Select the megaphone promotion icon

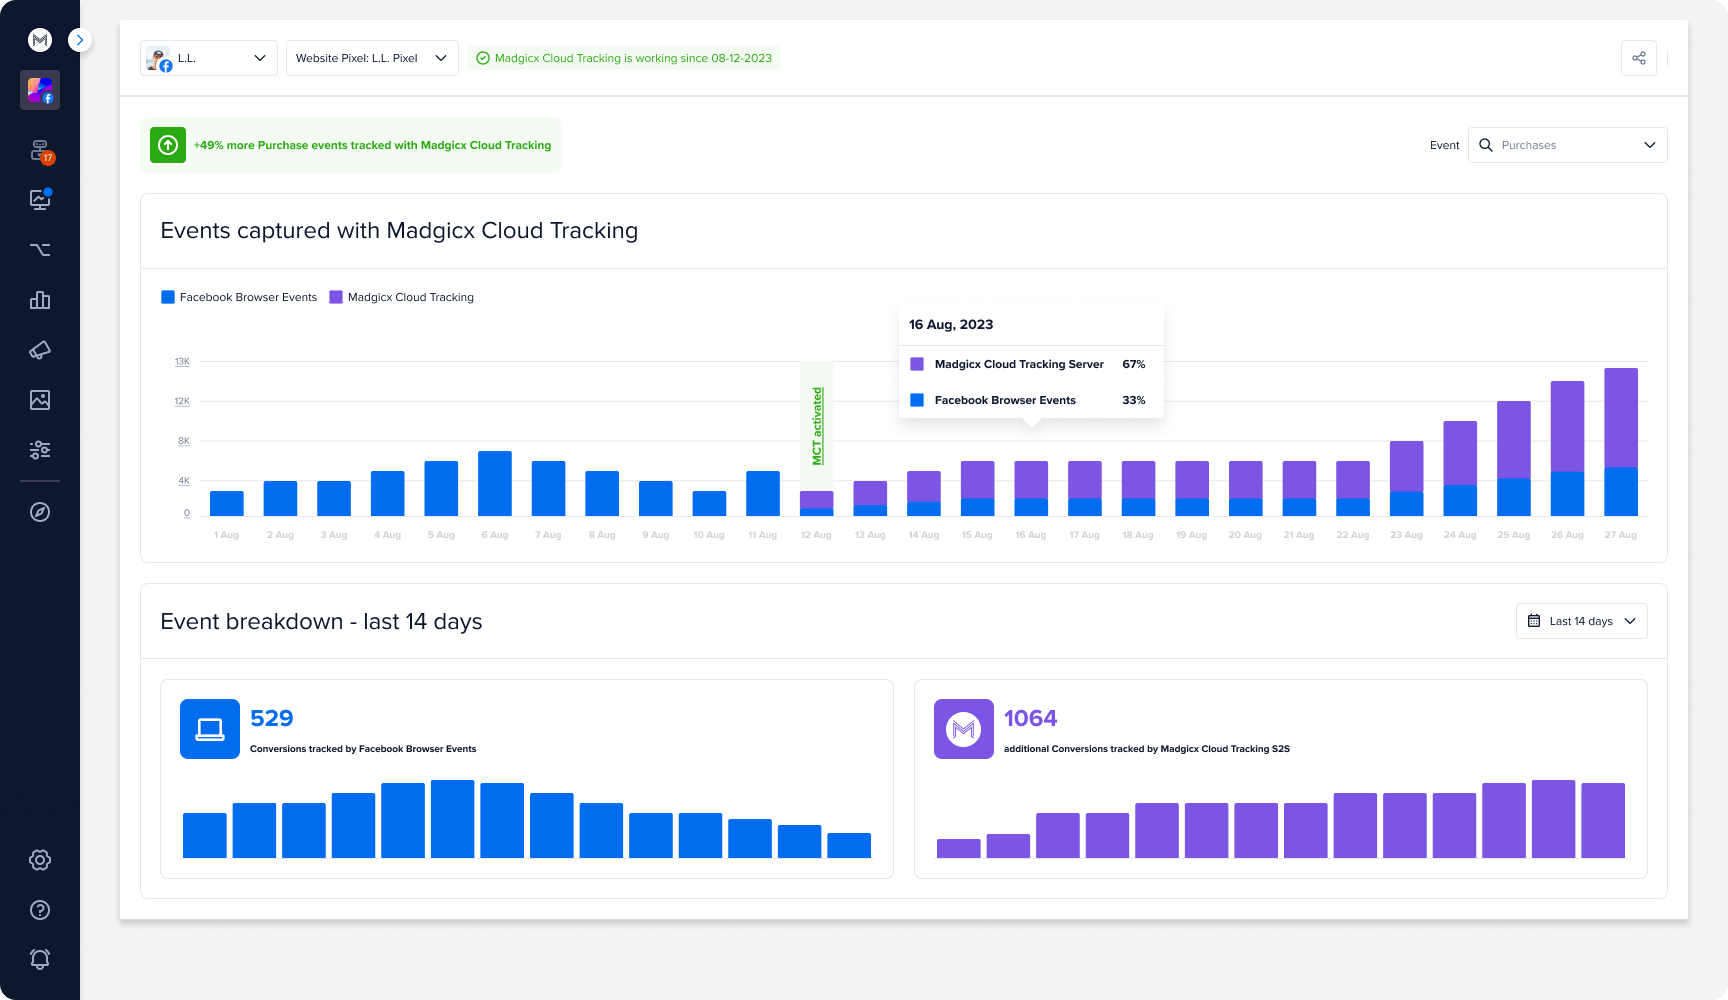tap(40, 350)
